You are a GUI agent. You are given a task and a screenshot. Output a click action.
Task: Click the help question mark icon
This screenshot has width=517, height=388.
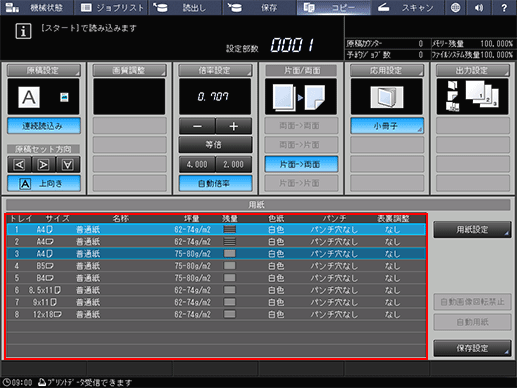click(504, 8)
